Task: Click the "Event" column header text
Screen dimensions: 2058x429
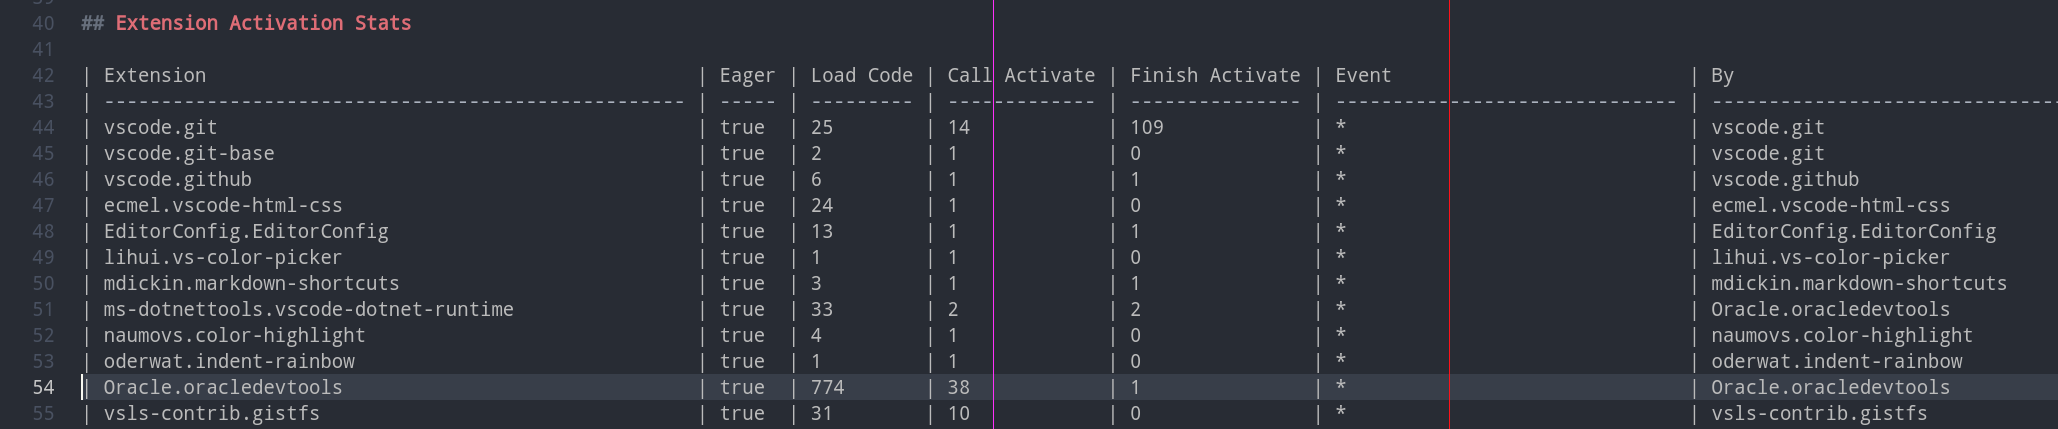Action: [1363, 75]
